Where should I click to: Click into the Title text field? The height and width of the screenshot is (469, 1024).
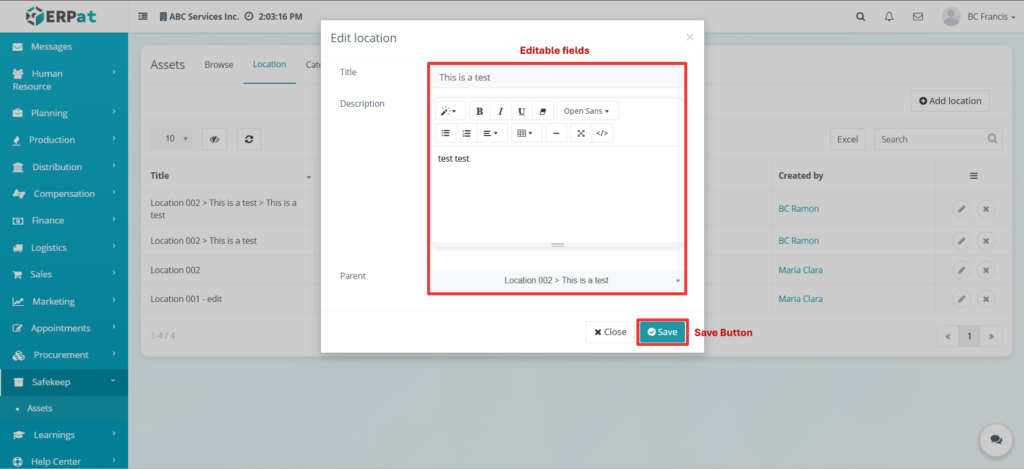tap(557, 77)
